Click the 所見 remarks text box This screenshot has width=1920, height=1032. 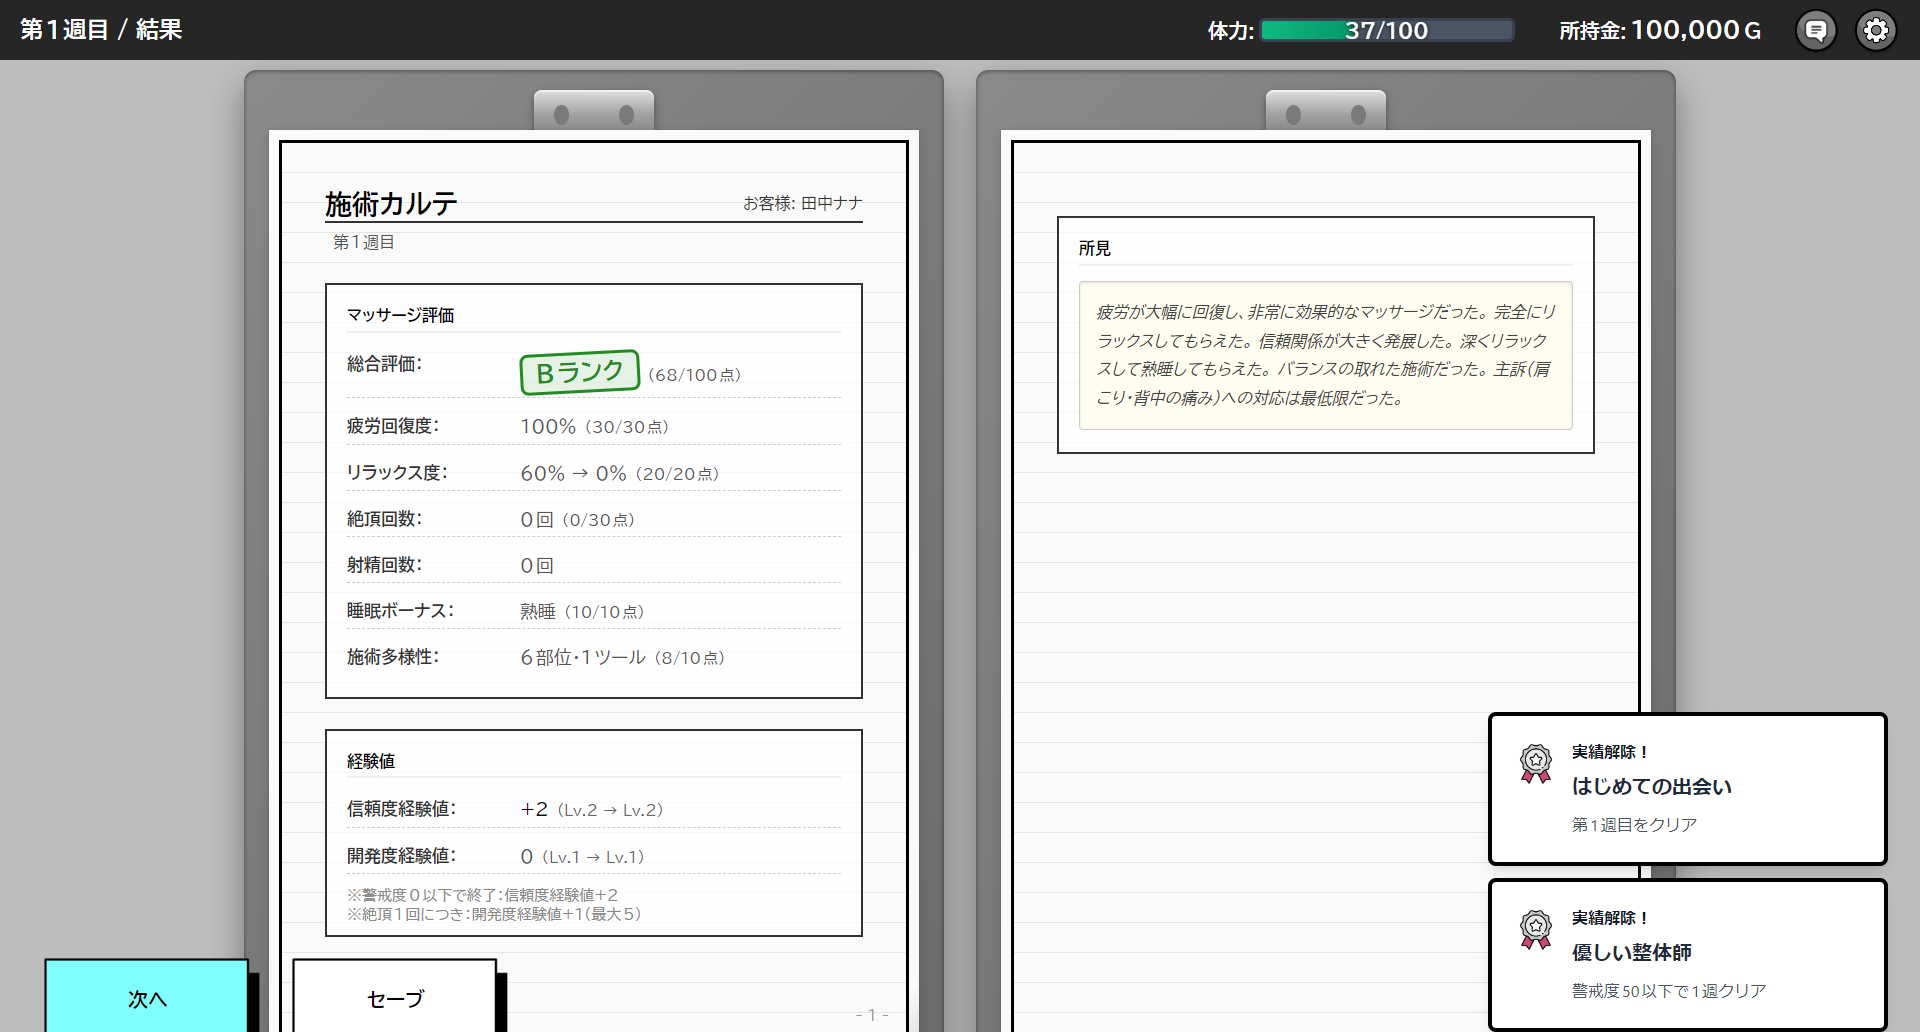pos(1325,355)
